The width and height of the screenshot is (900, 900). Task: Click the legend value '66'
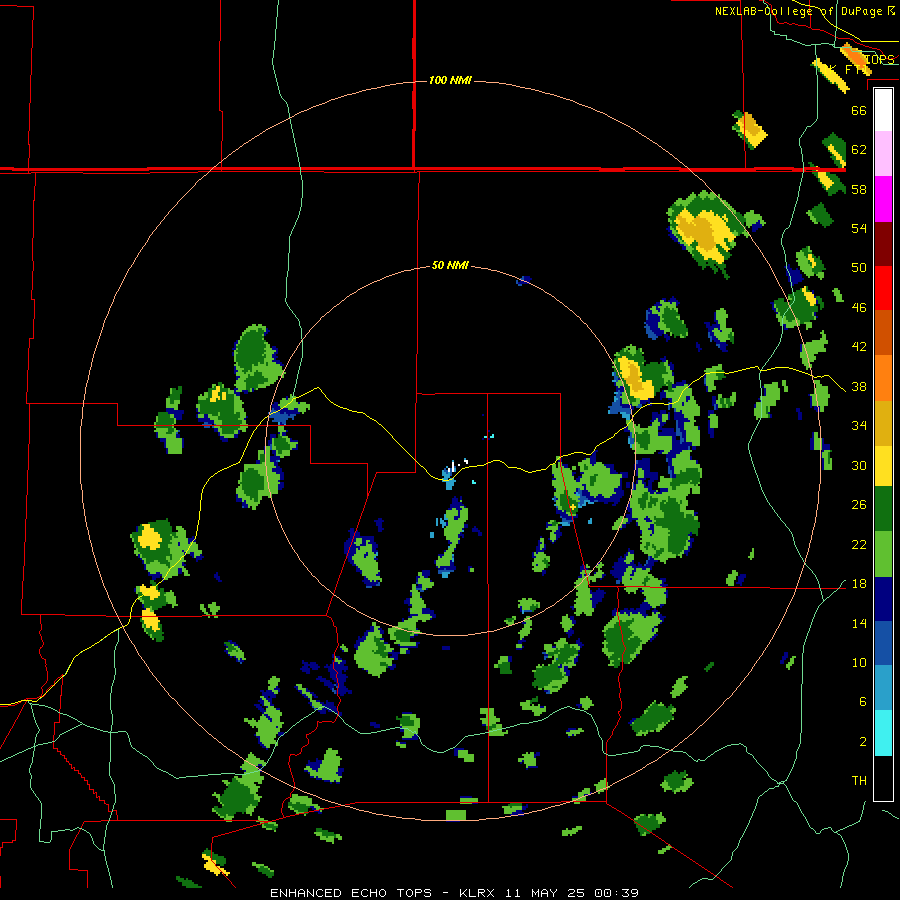pos(859,110)
